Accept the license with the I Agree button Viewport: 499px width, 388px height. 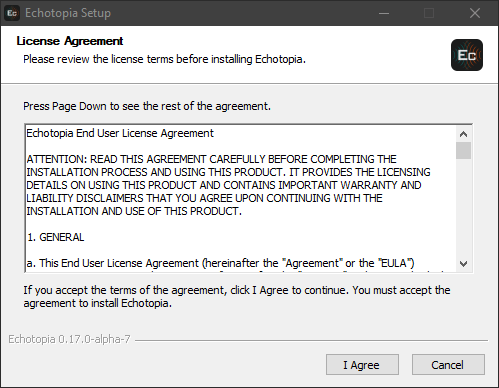pyautogui.click(x=362, y=365)
